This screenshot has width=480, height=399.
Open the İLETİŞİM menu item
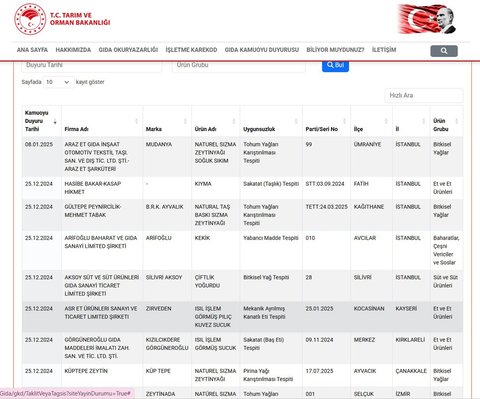[x=384, y=50]
